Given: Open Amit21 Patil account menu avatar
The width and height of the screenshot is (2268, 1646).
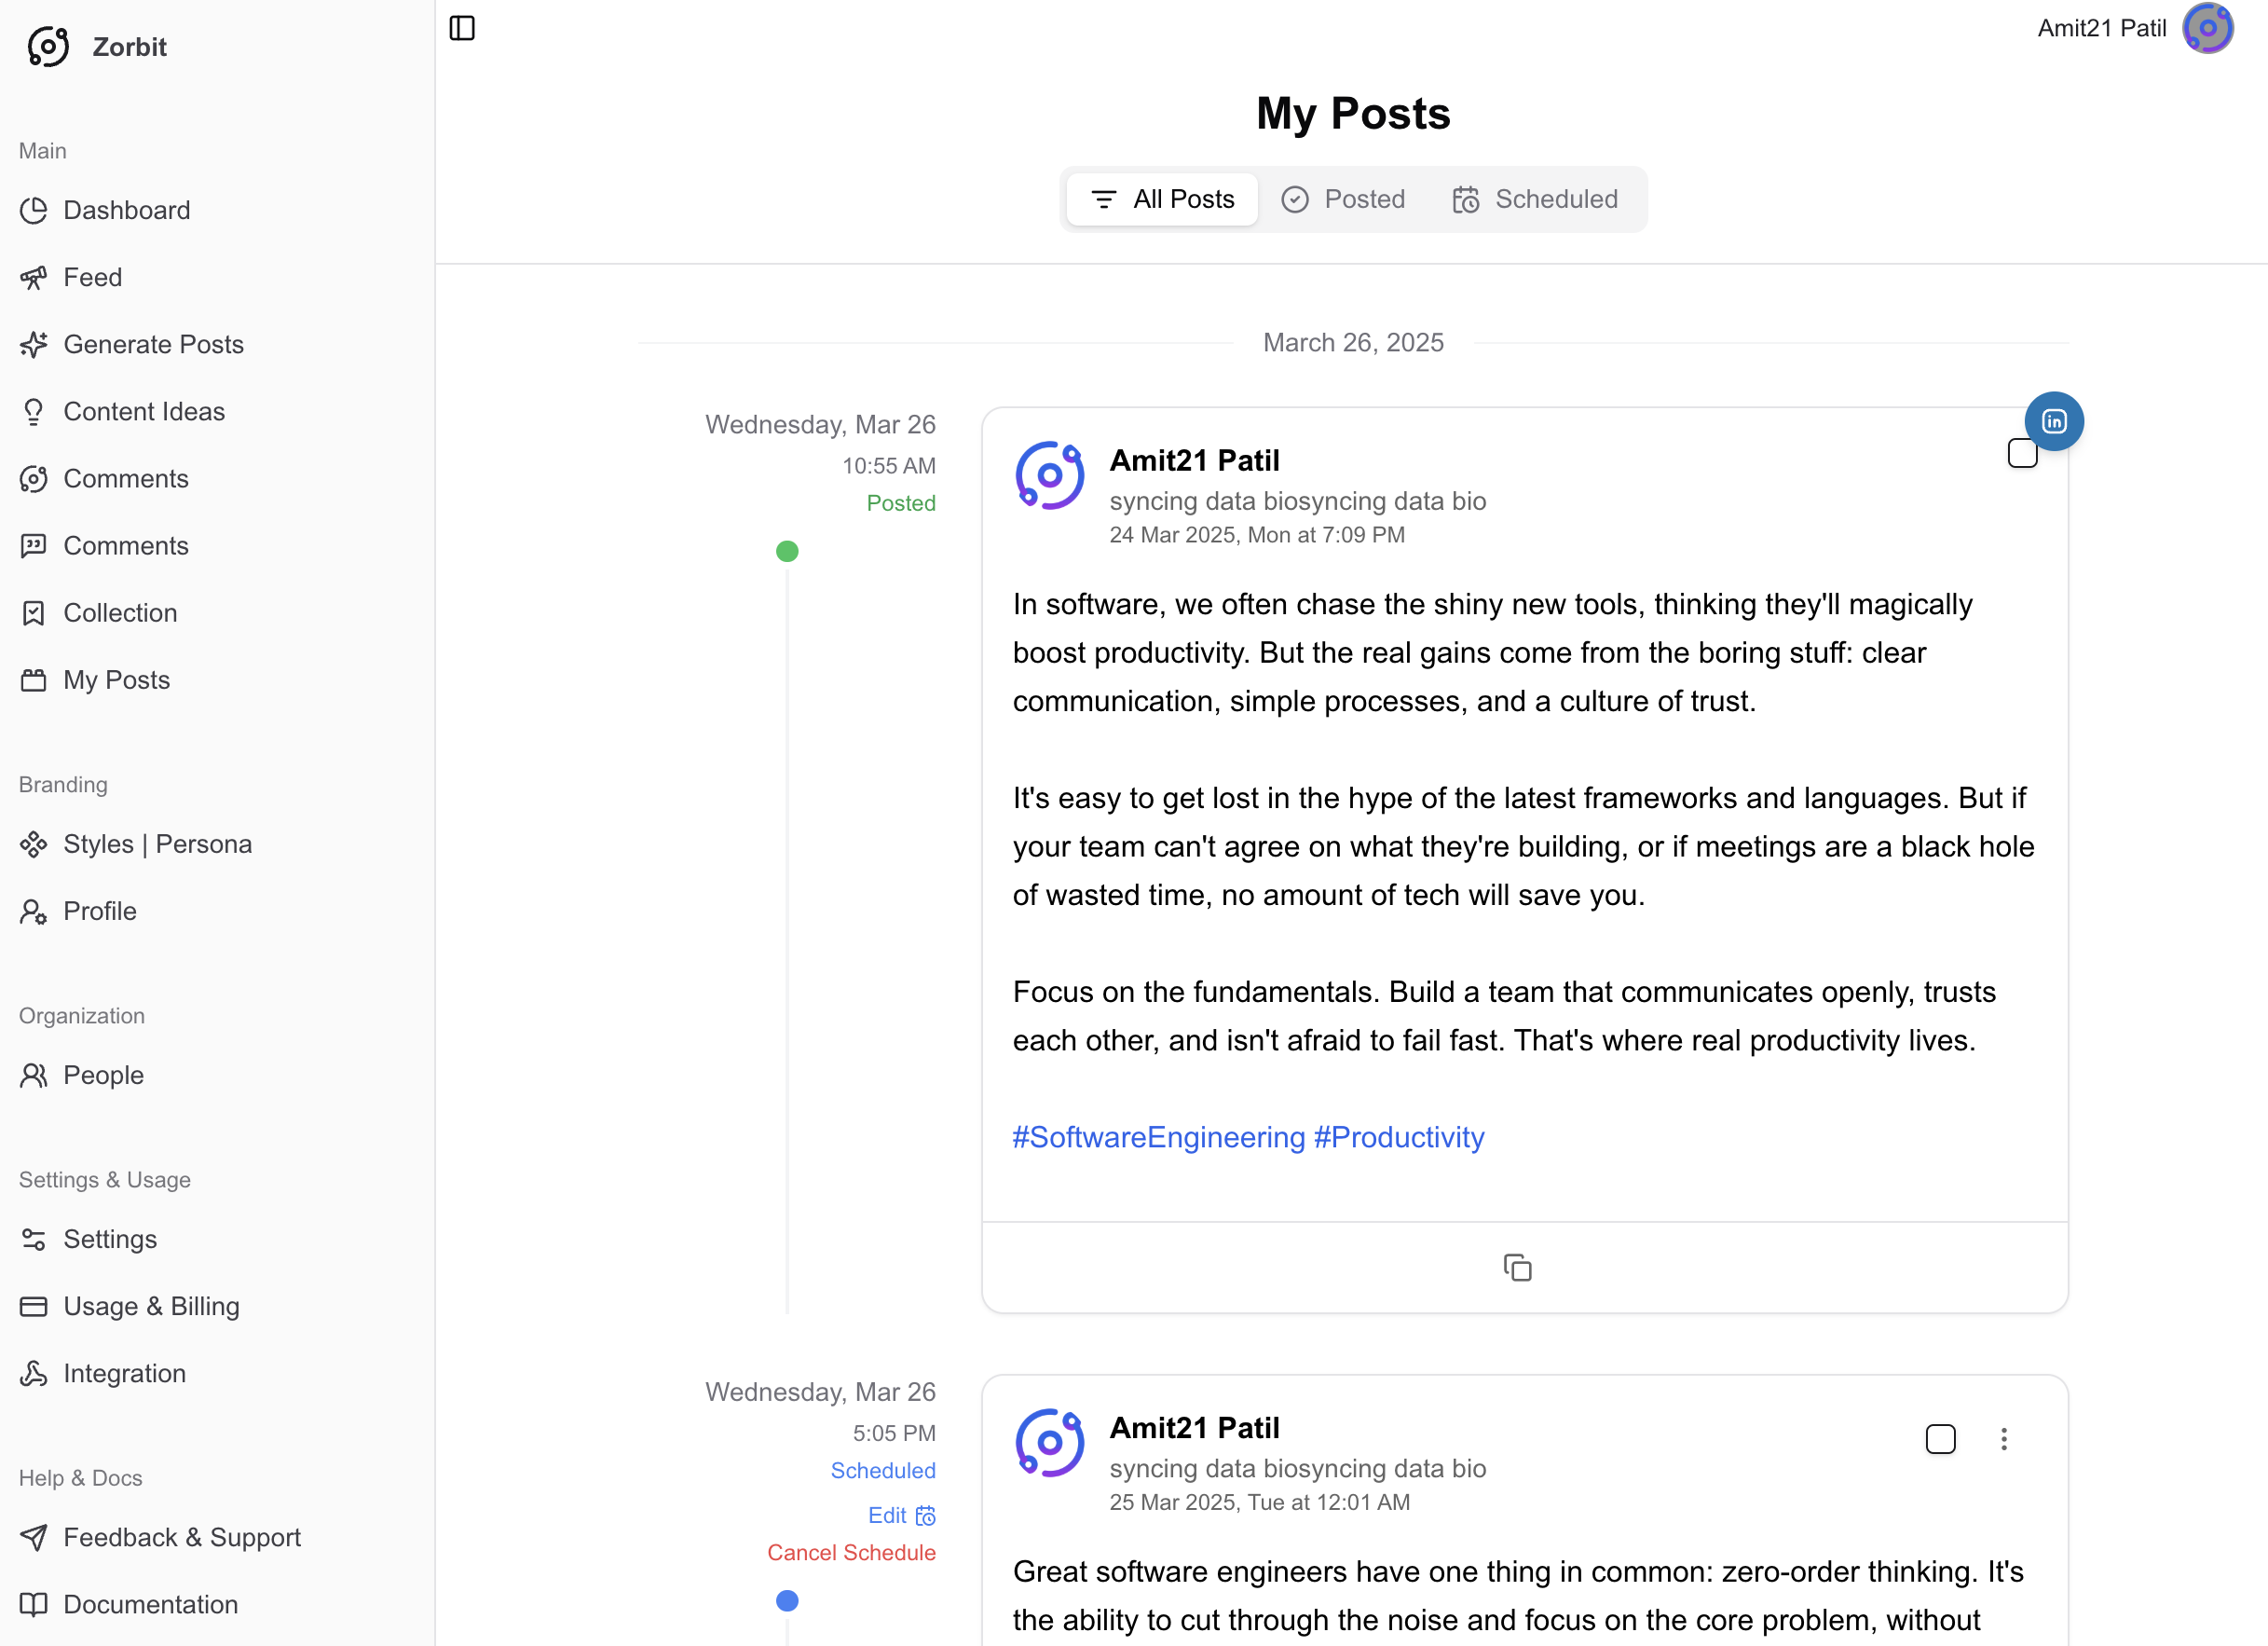Looking at the screenshot, I should [x=2207, y=28].
